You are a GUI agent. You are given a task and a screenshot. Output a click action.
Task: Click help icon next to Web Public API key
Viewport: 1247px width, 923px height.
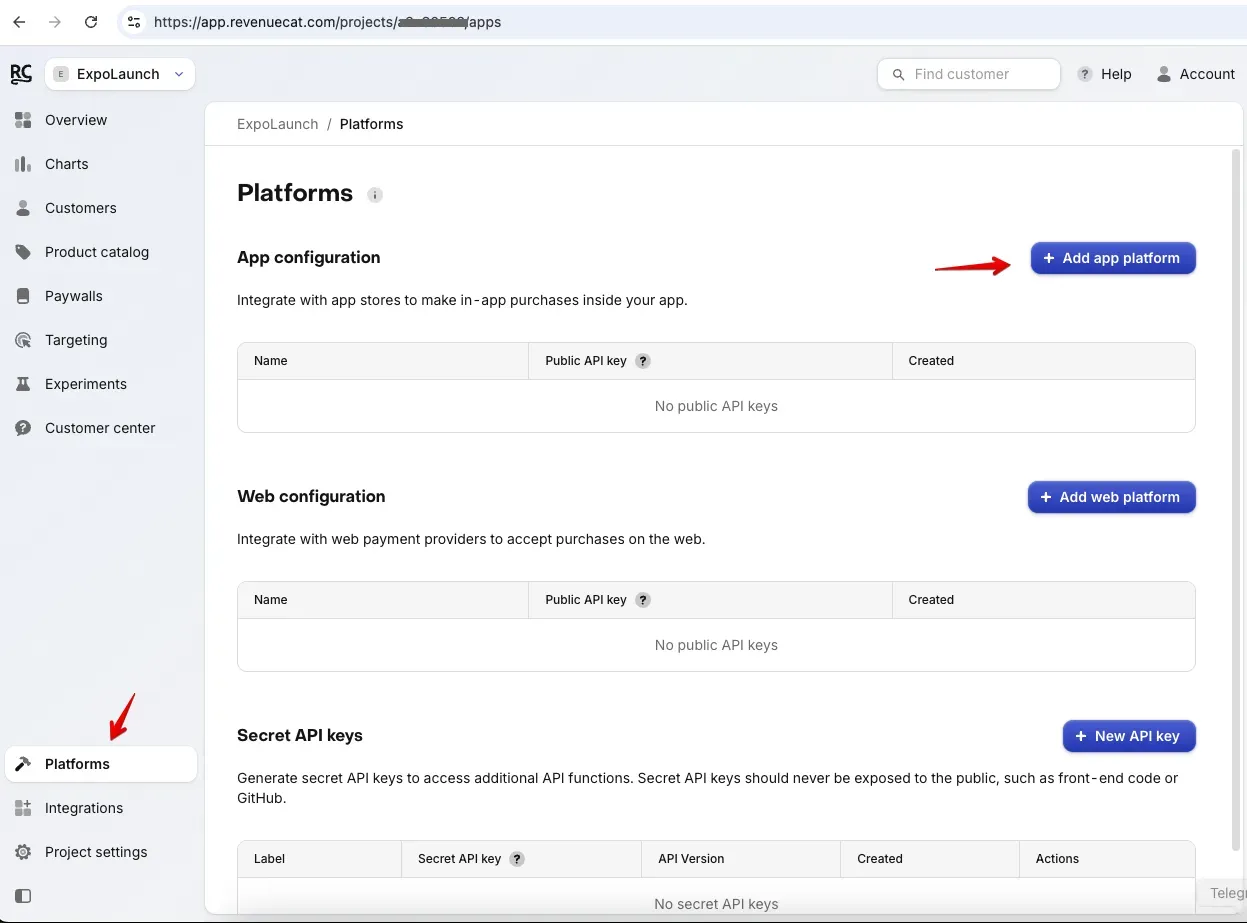(643, 600)
